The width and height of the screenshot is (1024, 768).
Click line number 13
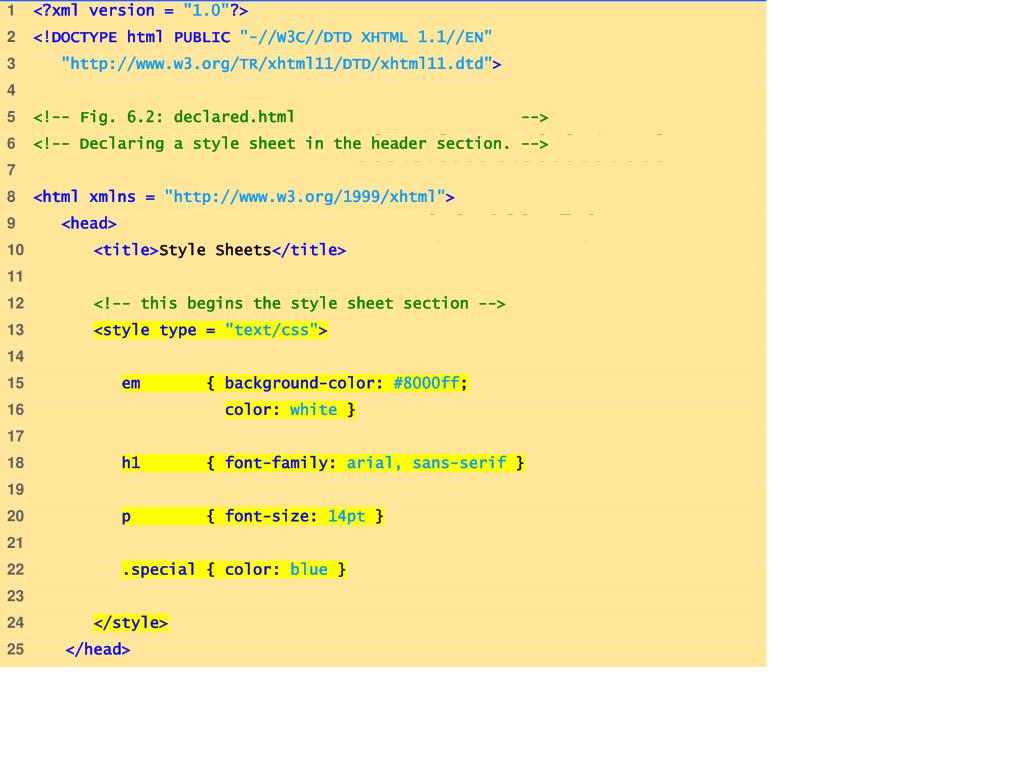tap(16, 330)
